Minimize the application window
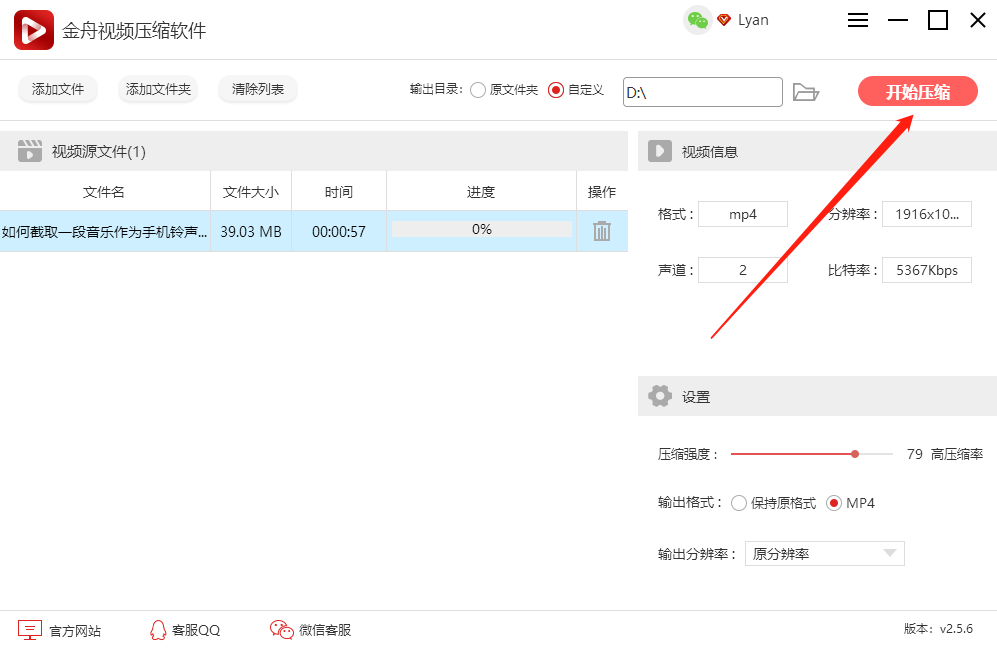Screen dimensions: 997x649 point(898,20)
